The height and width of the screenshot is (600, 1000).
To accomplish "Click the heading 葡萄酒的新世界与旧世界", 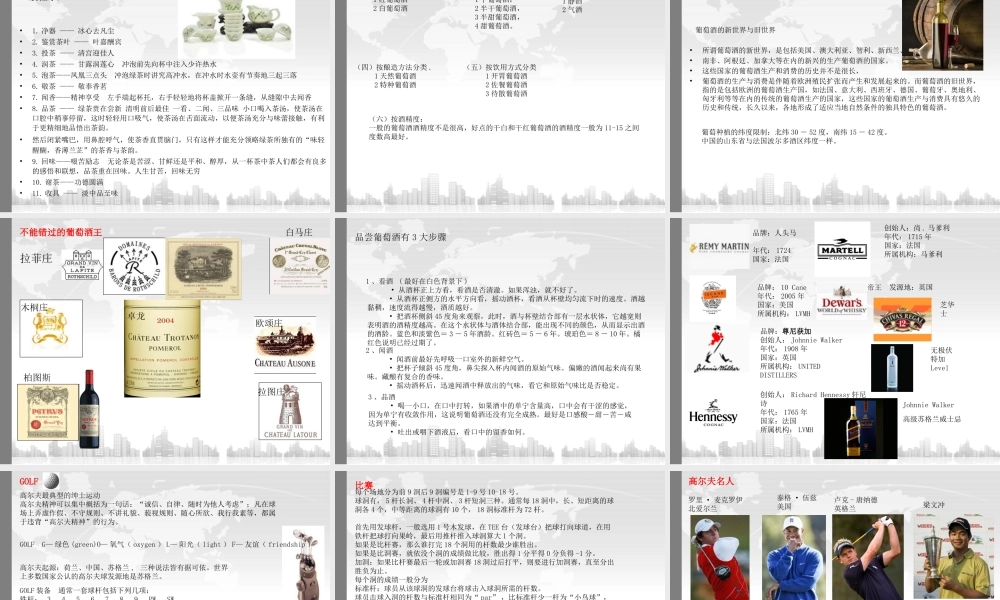I will tap(735, 30).
